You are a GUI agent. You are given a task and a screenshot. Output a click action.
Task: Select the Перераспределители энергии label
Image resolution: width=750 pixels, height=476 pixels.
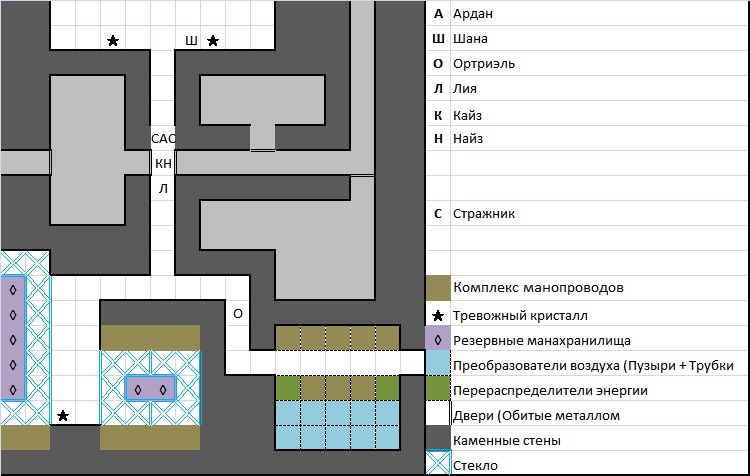(x=550, y=390)
